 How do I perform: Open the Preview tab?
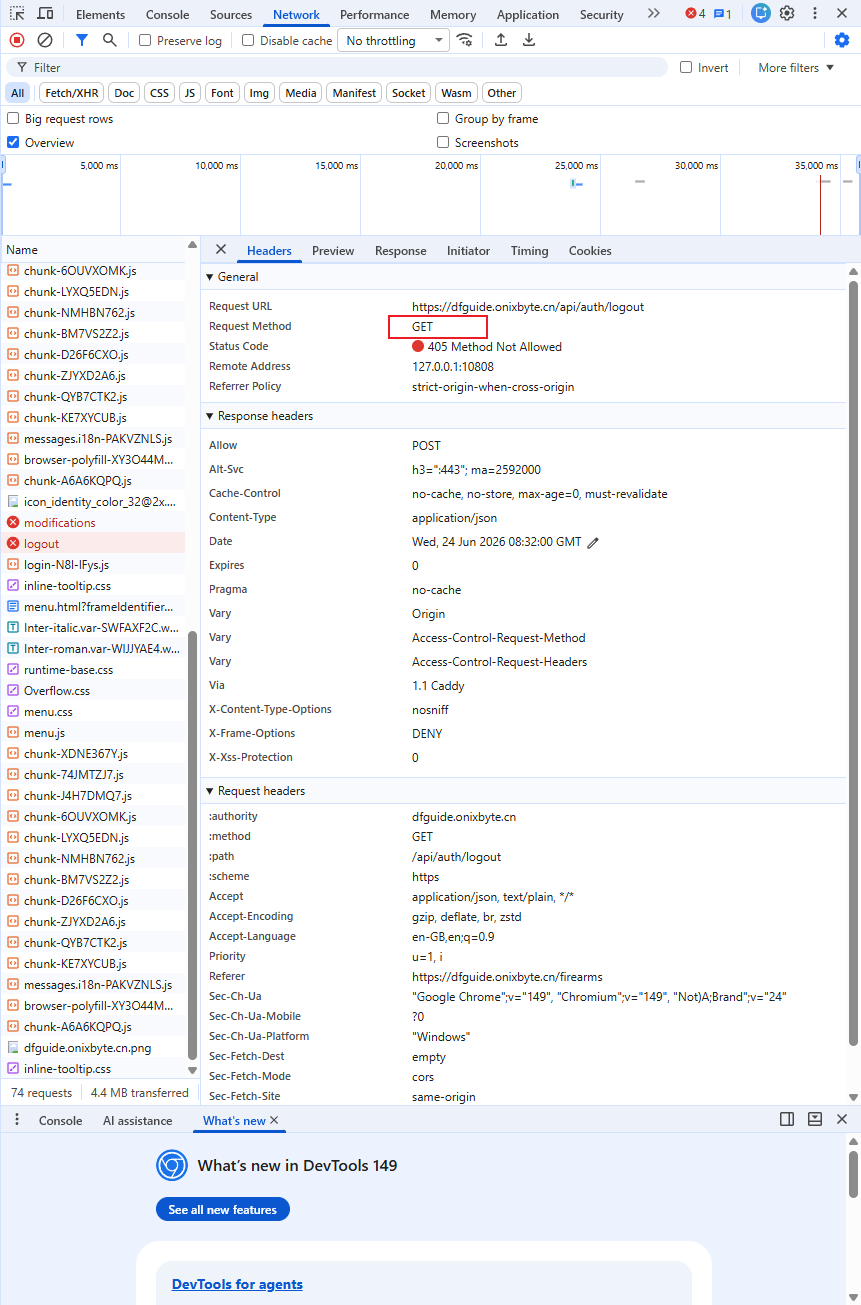click(x=333, y=251)
